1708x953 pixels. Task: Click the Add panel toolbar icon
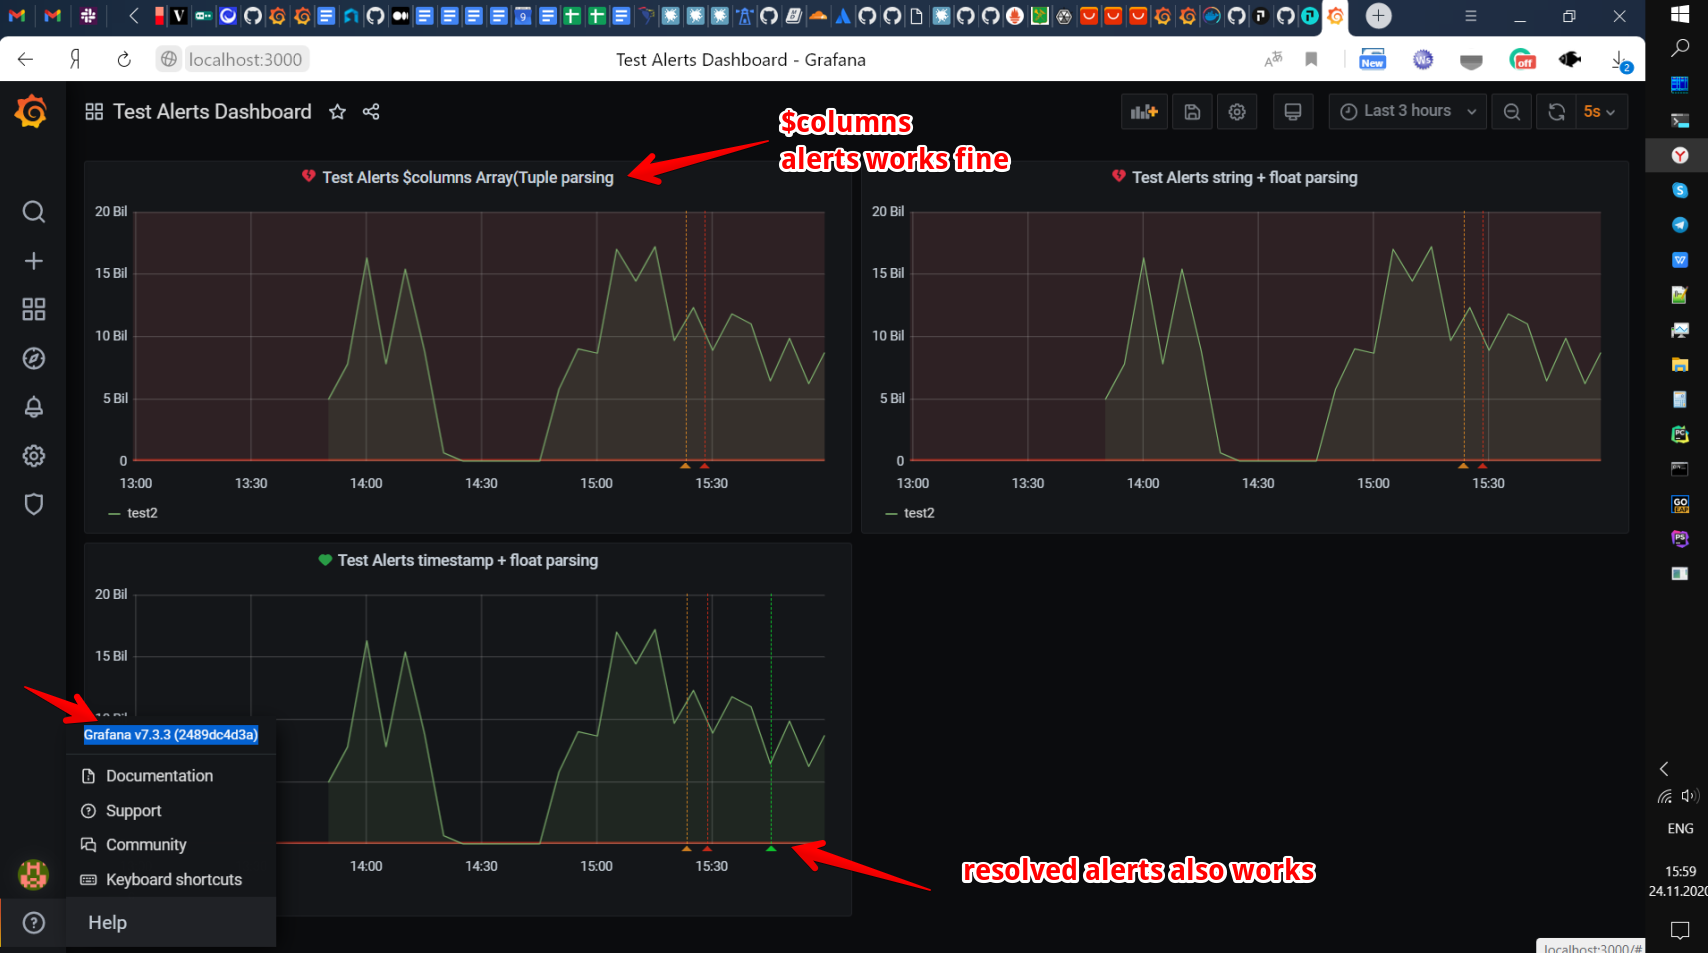pos(1144,111)
